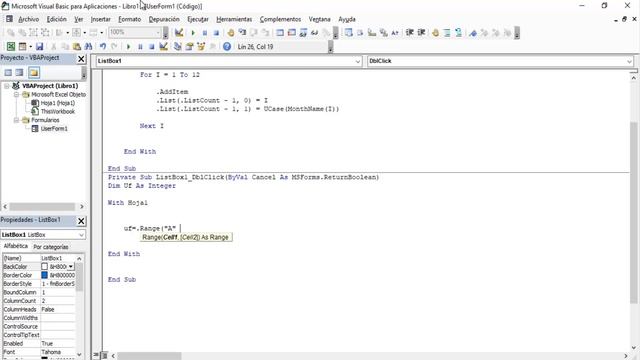Image resolution: width=640 pixels, height=360 pixels.
Task: Click View Object icon in Project panel
Action: point(20,73)
